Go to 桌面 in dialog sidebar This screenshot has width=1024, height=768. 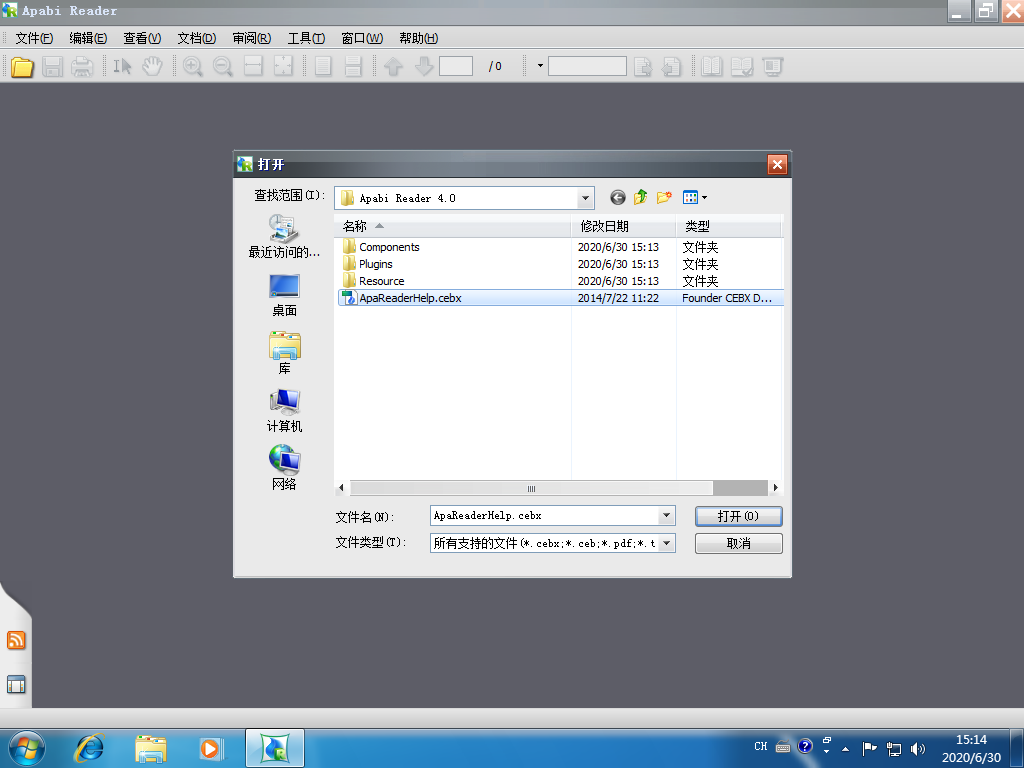pyautogui.click(x=284, y=295)
